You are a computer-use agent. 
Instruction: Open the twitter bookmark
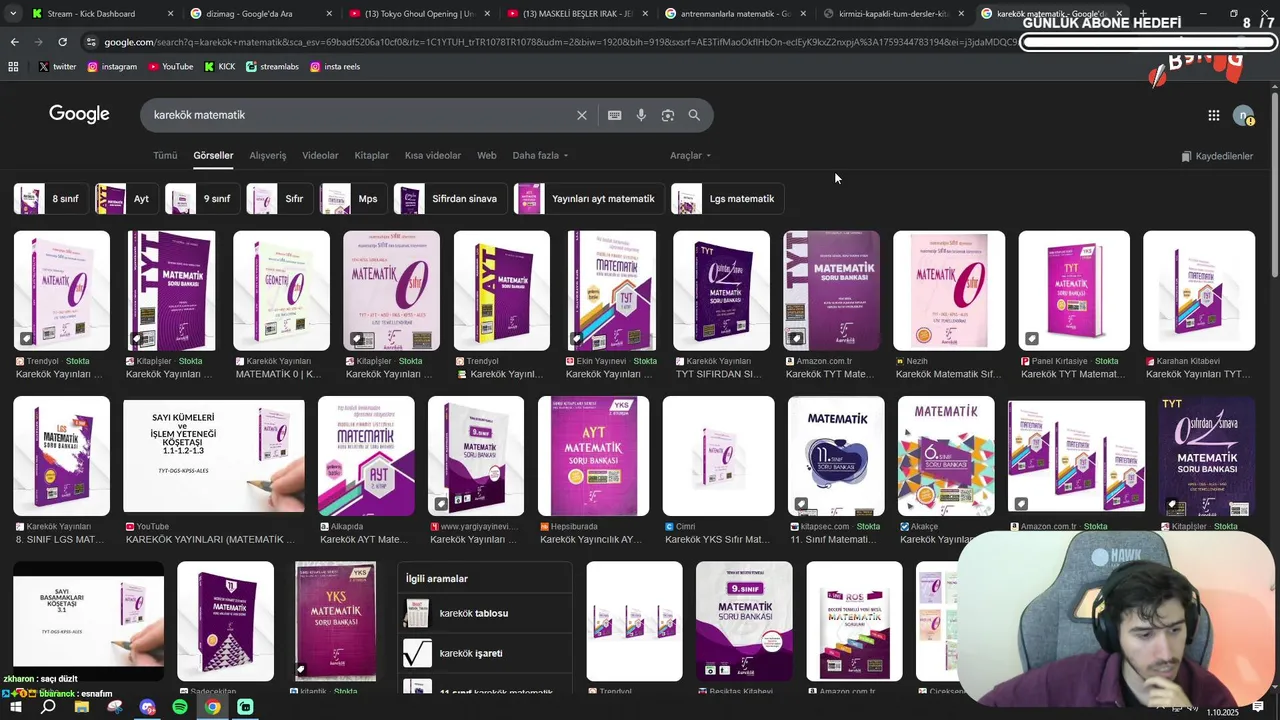[58, 66]
